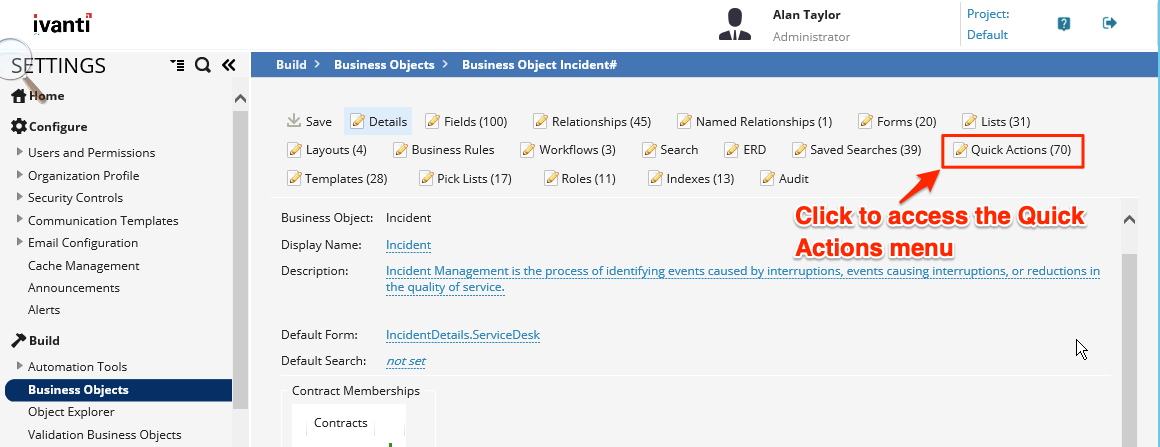Click Business Object Incident# breadcrumb

point(539,65)
